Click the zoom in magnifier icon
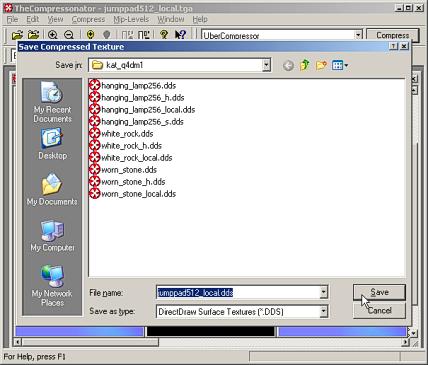Viewport: 428px width, 365px height. [x=53, y=34]
